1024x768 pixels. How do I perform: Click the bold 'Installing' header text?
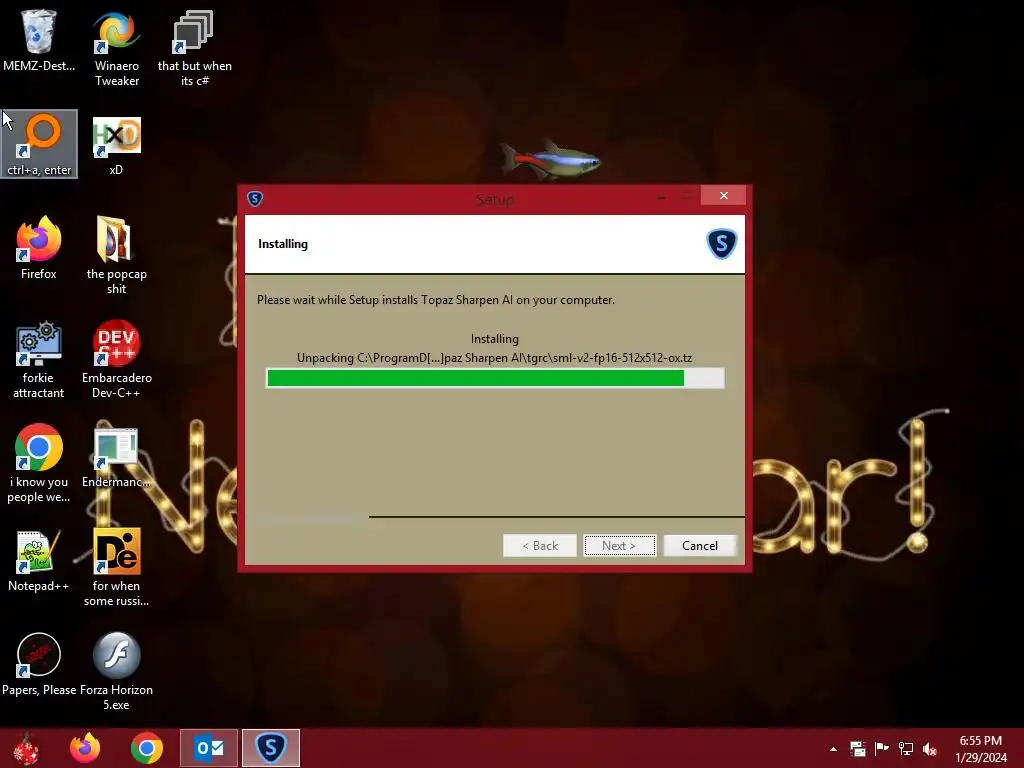[283, 244]
